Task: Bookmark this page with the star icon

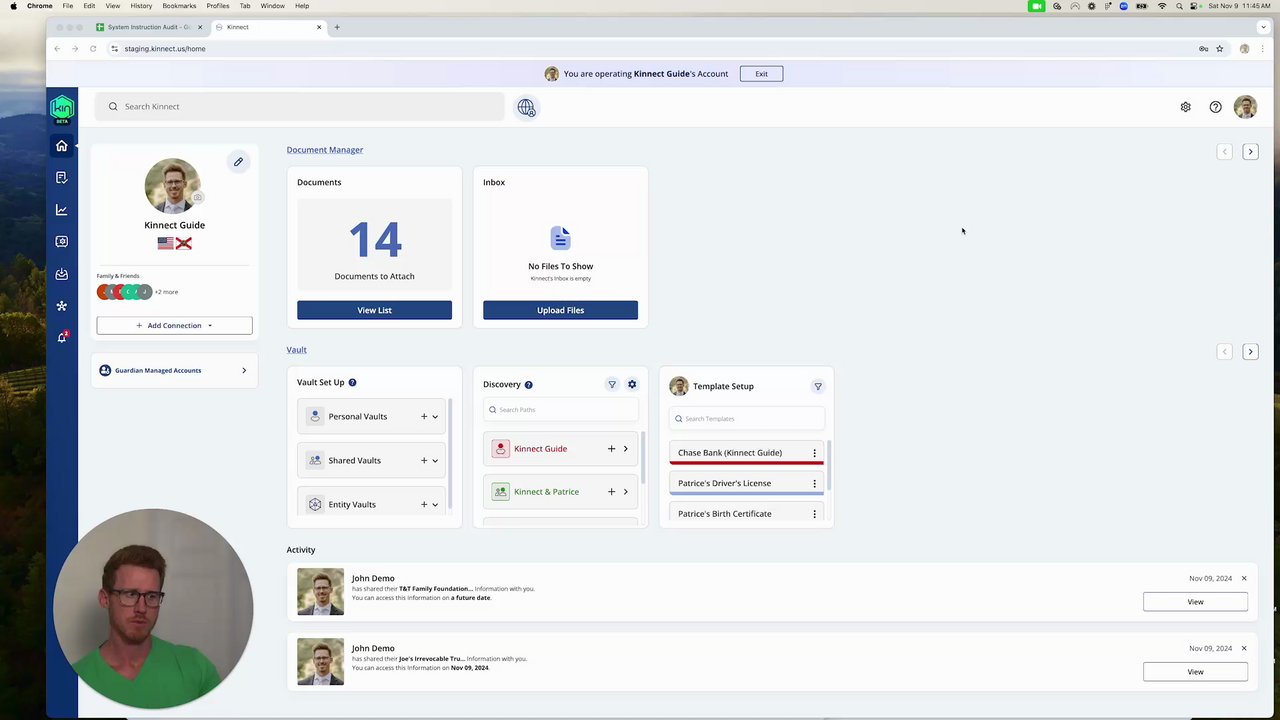Action: (x=1219, y=49)
